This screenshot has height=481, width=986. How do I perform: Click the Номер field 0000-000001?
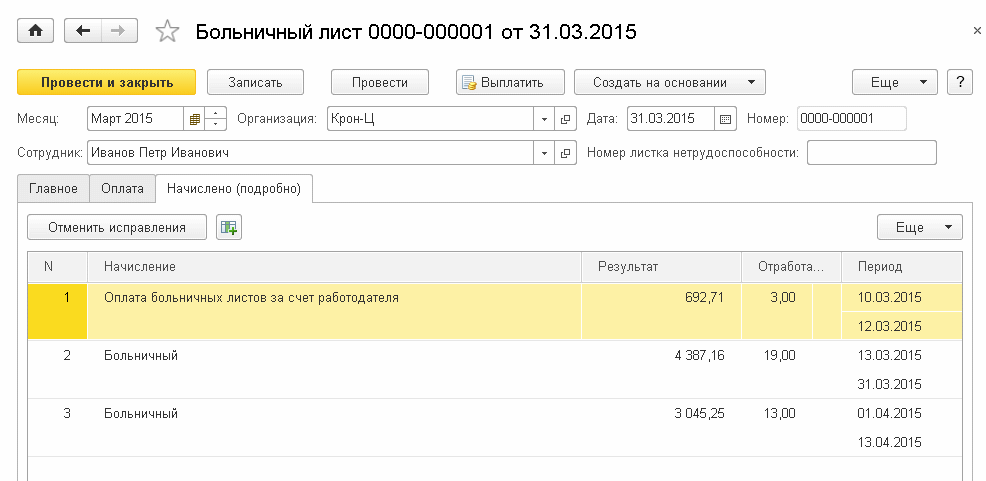(x=851, y=119)
